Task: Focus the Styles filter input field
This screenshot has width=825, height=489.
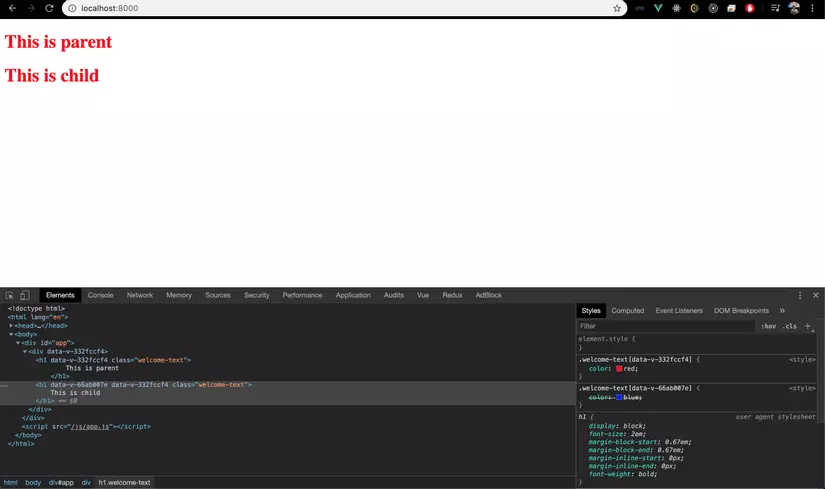Action: coord(666,326)
